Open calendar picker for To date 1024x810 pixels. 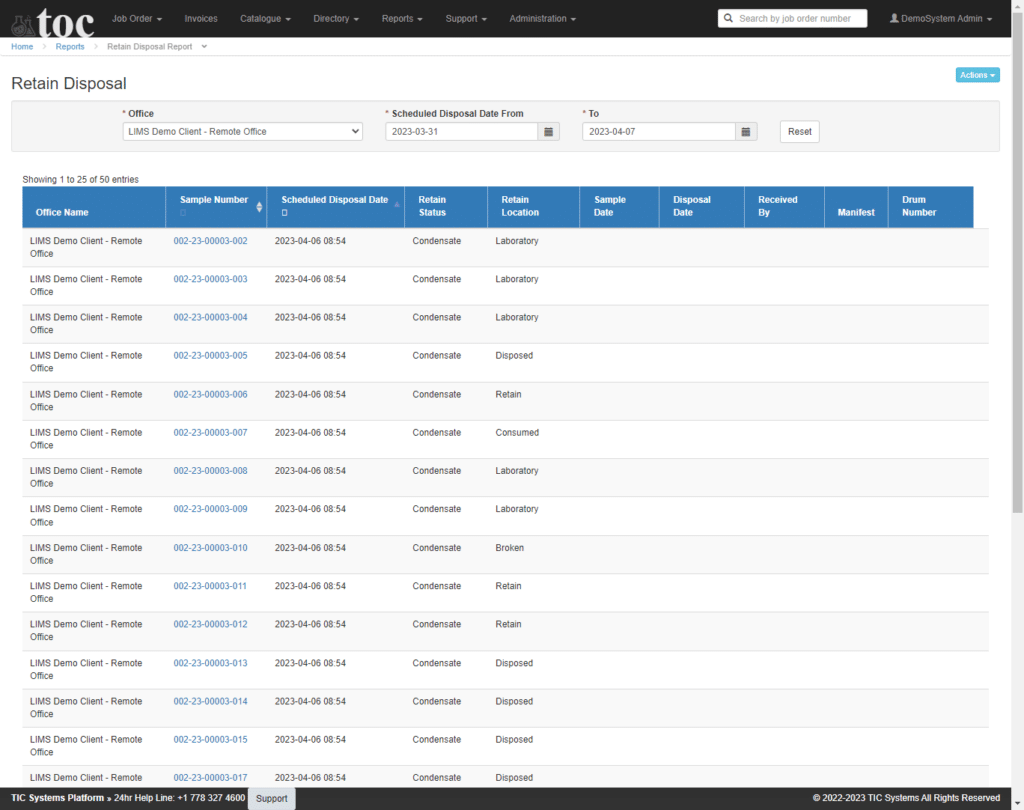point(746,132)
